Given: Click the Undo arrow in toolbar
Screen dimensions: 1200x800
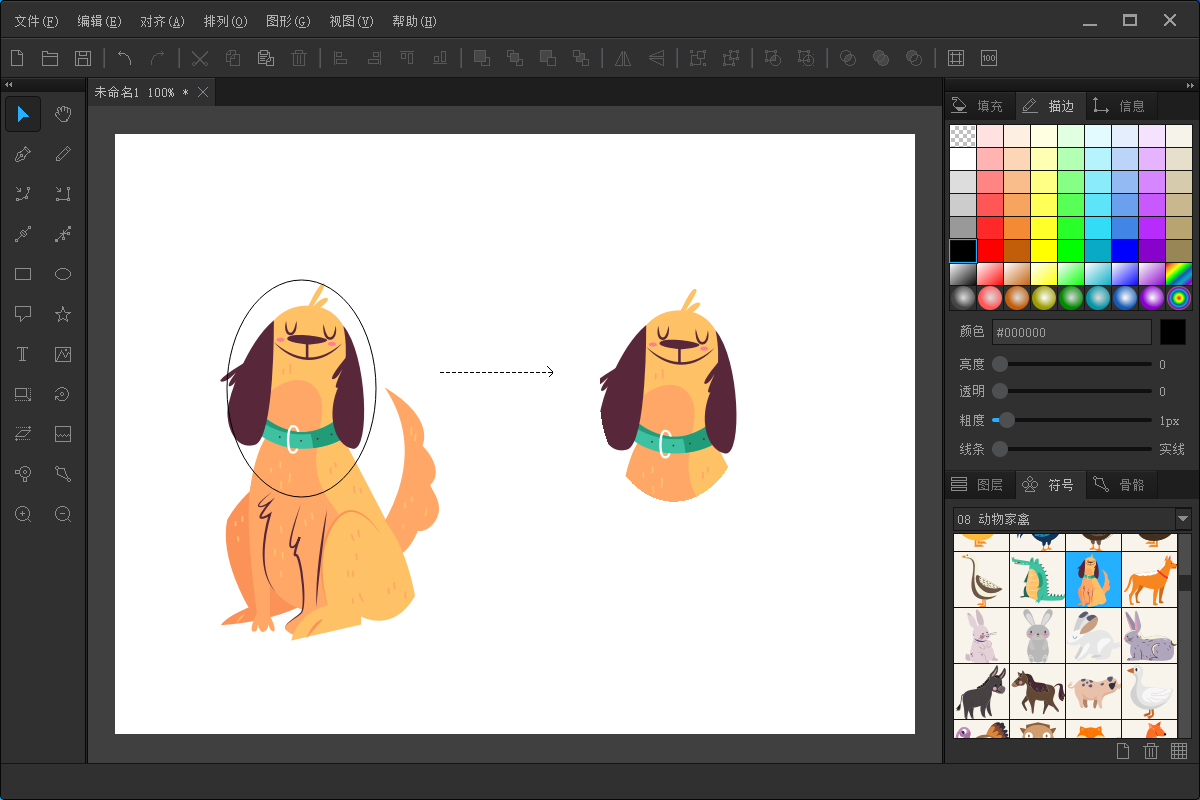Looking at the screenshot, I should pyautogui.click(x=124, y=58).
